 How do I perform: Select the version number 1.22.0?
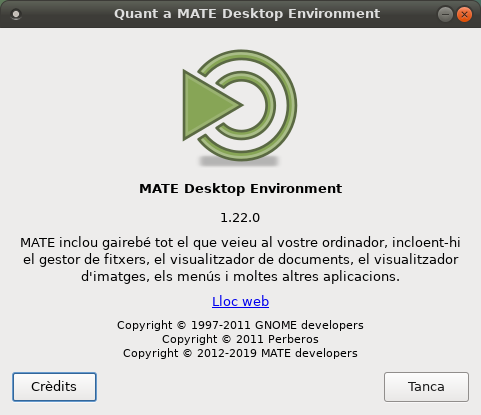pyautogui.click(x=240, y=218)
